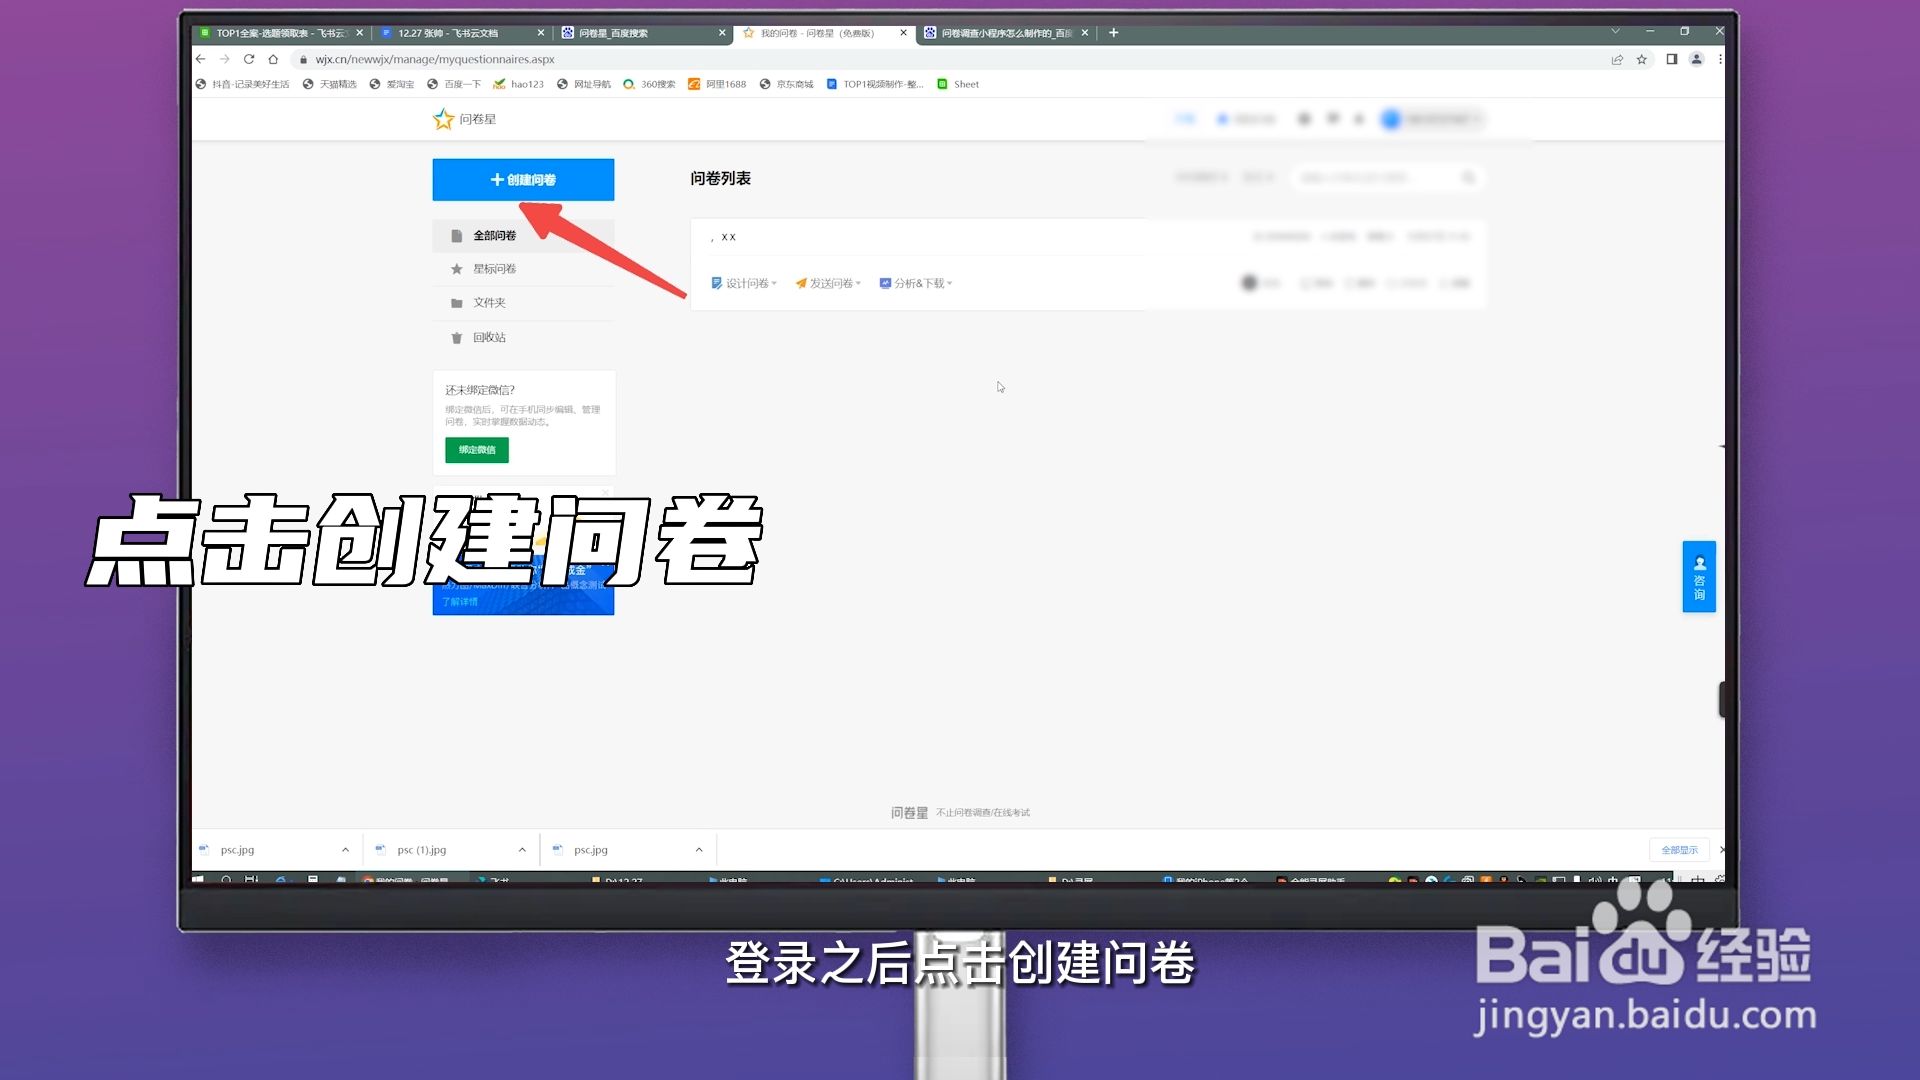Open 文件夹 in the sidebar

pos(524,303)
